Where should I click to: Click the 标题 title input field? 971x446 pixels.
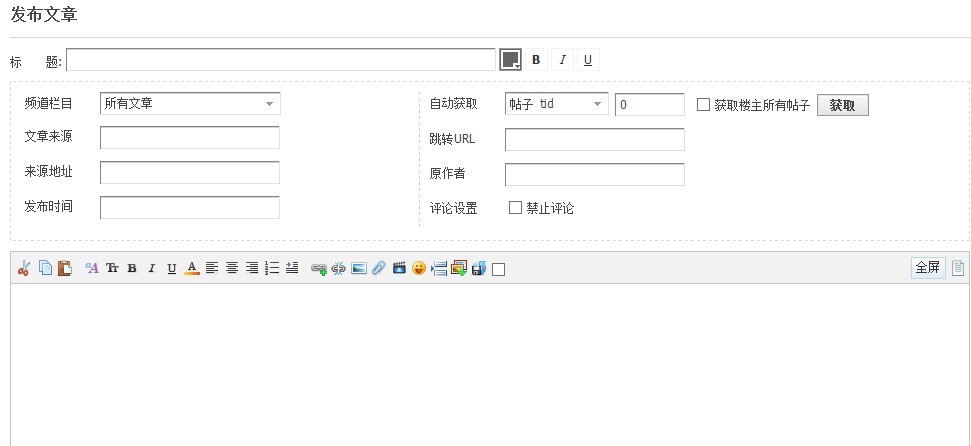[x=281, y=60]
